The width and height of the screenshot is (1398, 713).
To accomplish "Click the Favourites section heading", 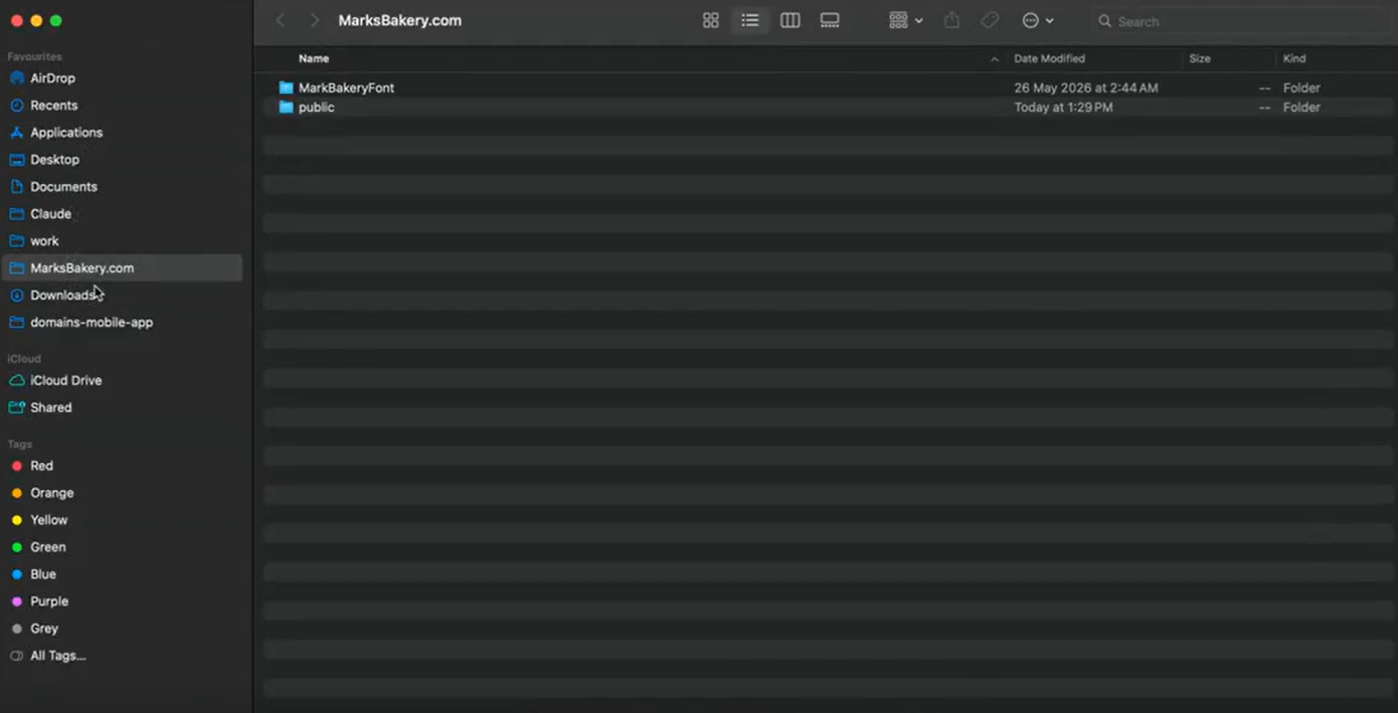I will tap(34, 57).
